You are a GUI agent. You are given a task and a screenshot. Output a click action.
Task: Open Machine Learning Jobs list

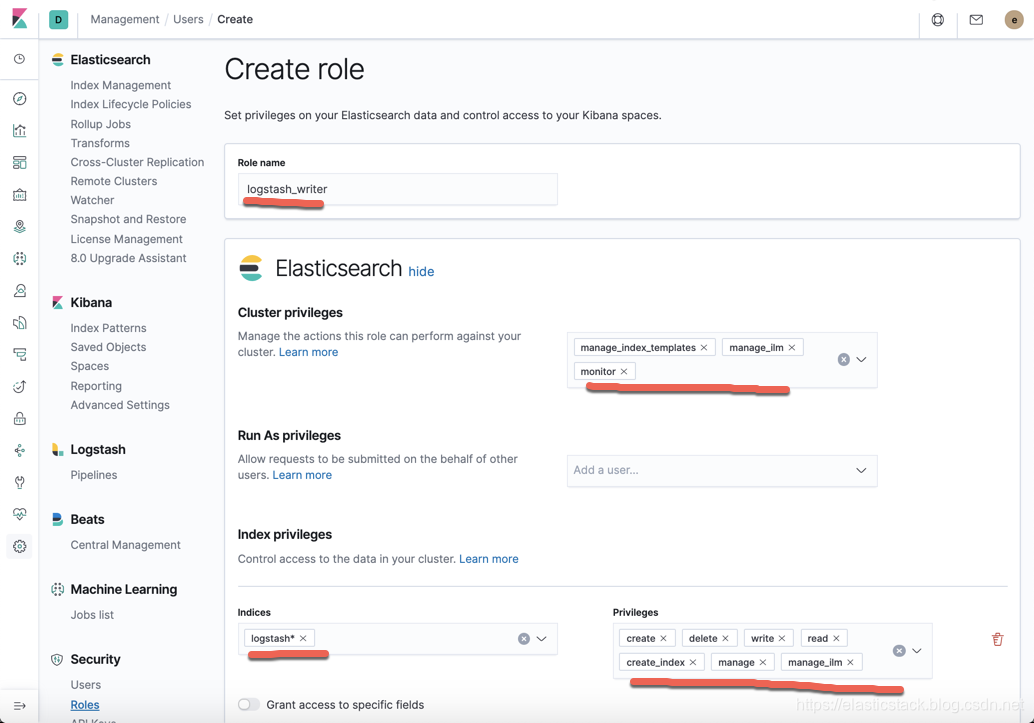coord(92,615)
